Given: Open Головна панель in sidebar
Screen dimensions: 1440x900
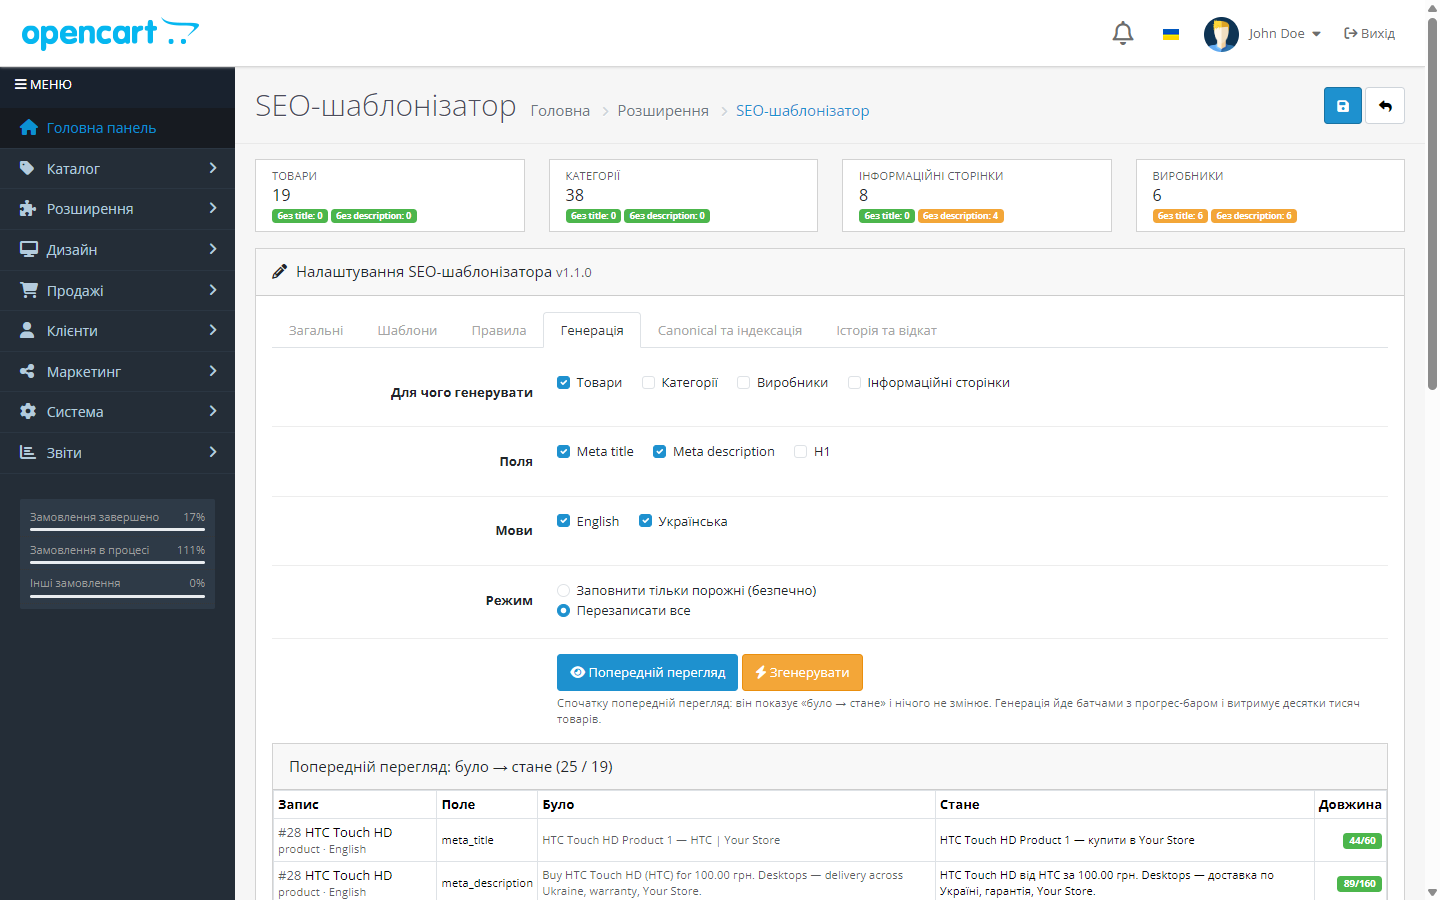Looking at the screenshot, I should click(117, 128).
